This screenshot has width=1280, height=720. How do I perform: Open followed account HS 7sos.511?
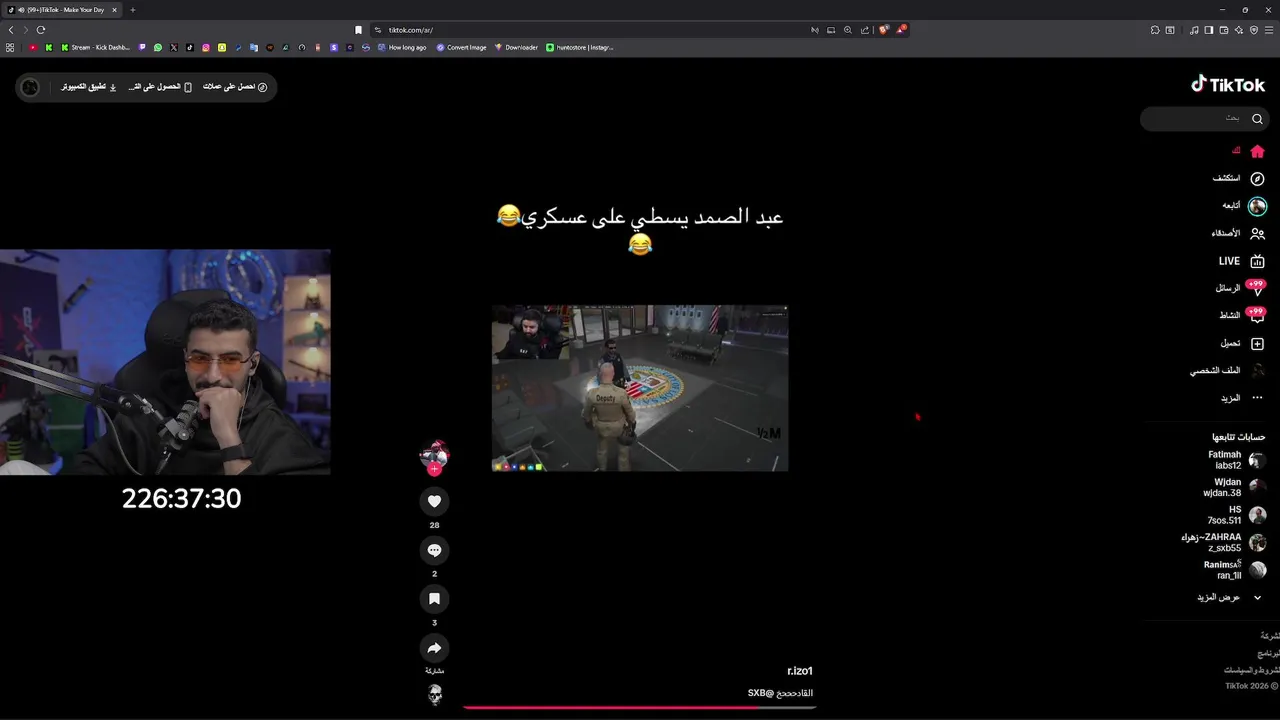[x=1236, y=515]
